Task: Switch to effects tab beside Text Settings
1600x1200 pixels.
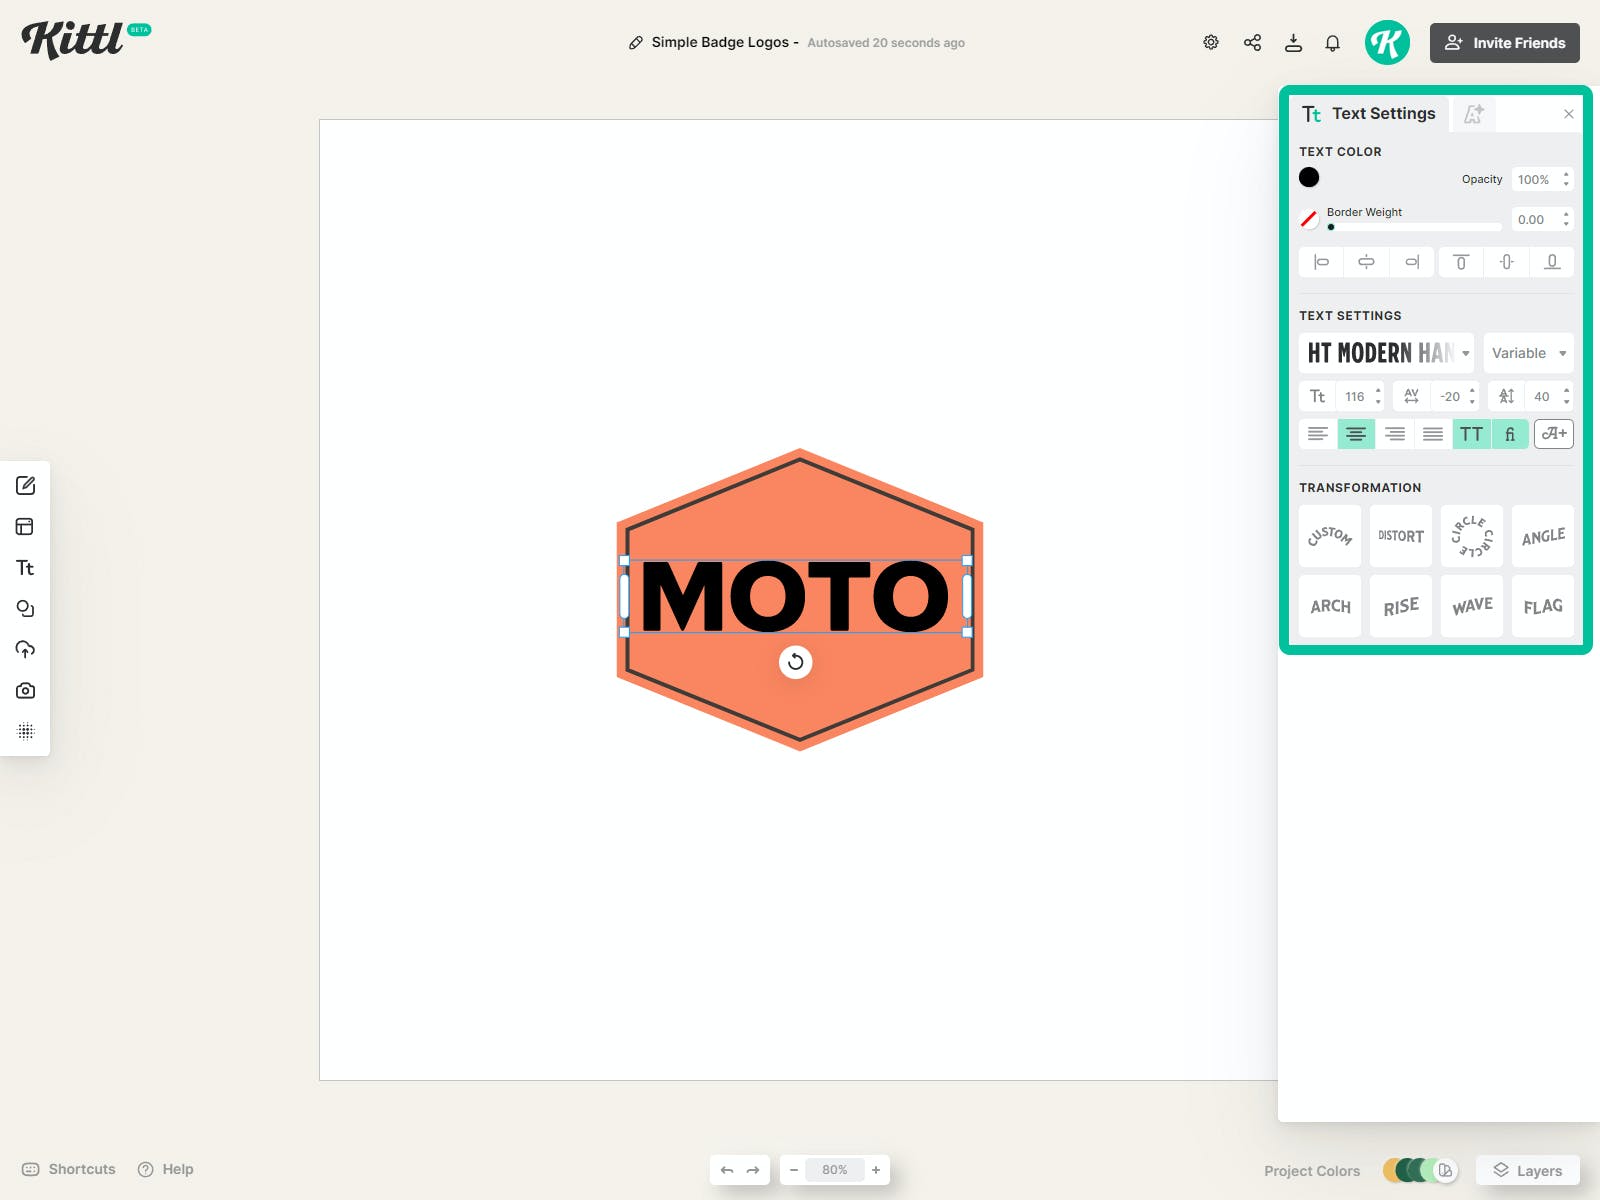Action: click(1474, 114)
